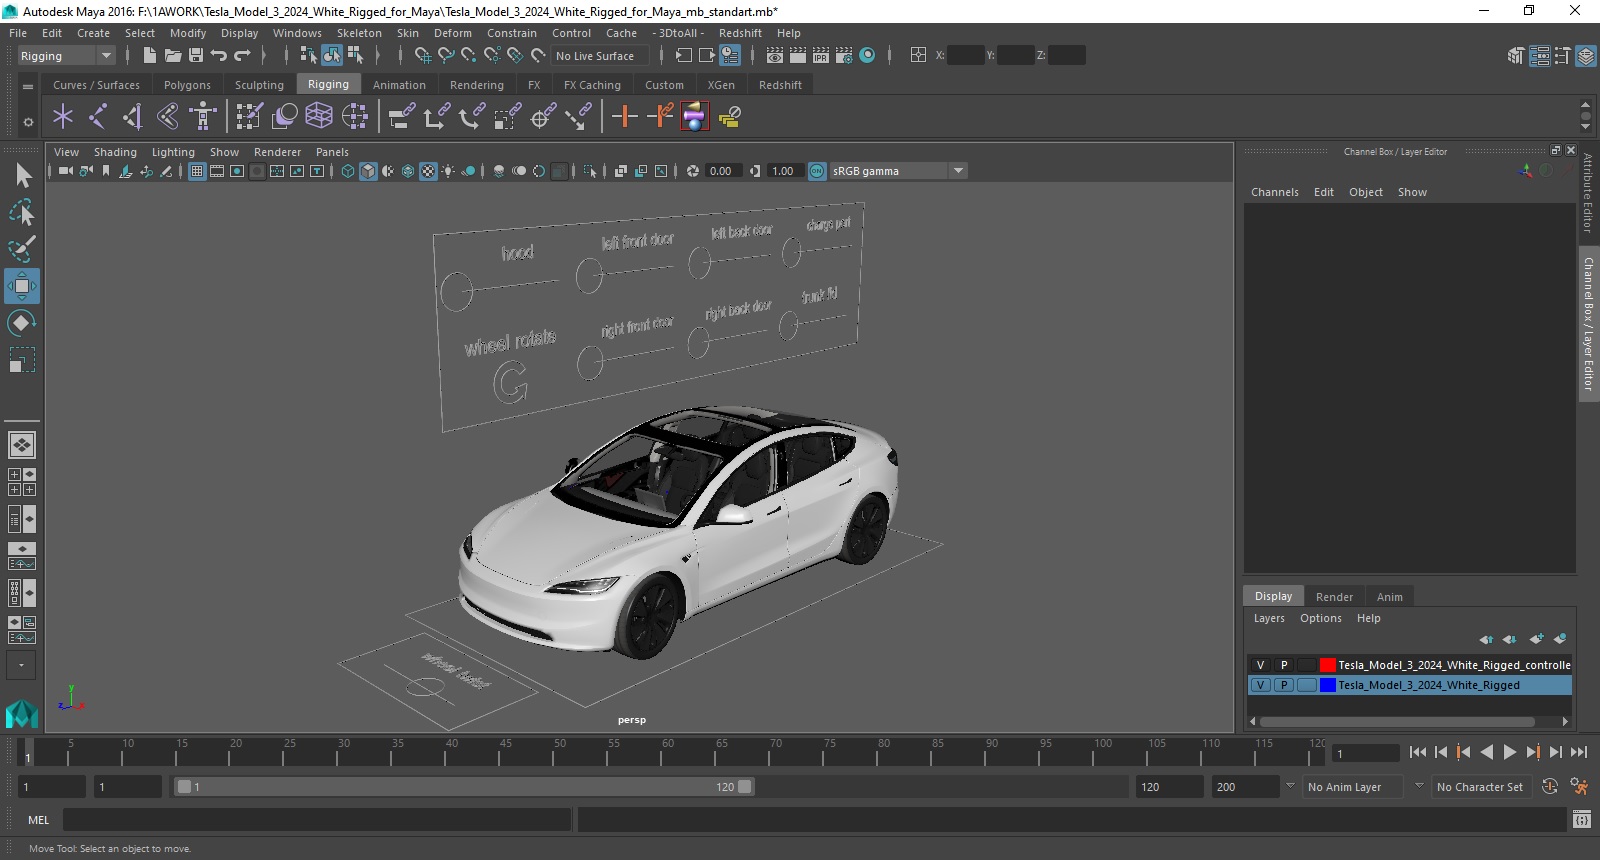Click the Create Lattice shelf icon

[x=319, y=117]
